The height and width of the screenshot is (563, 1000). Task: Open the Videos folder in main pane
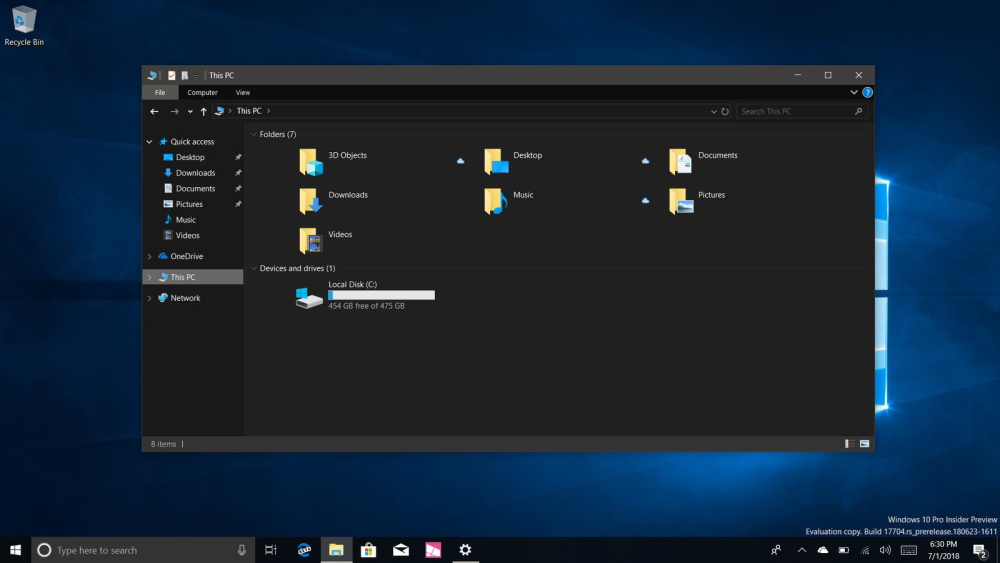coord(312,241)
